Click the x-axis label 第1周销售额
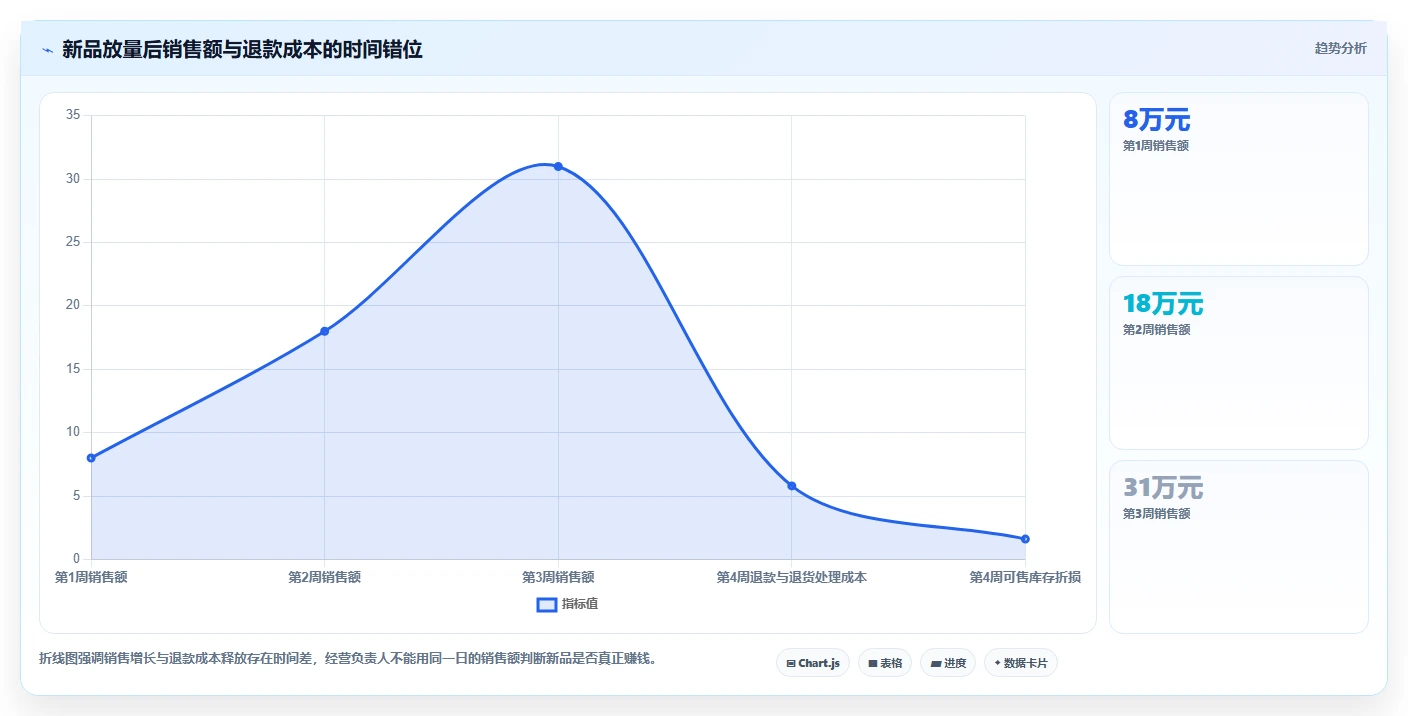Screen dimensions: 1408x716 click(x=91, y=577)
